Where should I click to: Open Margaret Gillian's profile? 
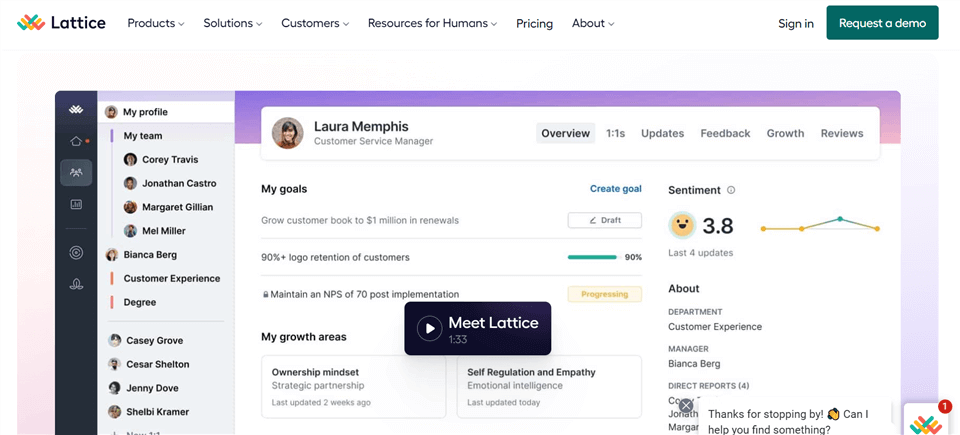170,207
